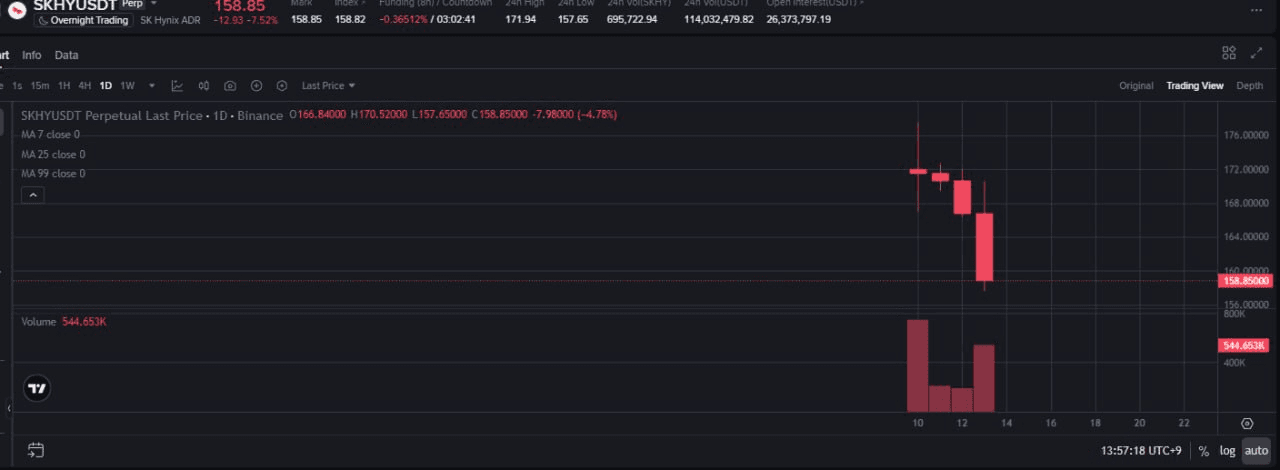Click the 544.653K volume axis label
Screen dimensions: 1280x470
click(1246, 345)
